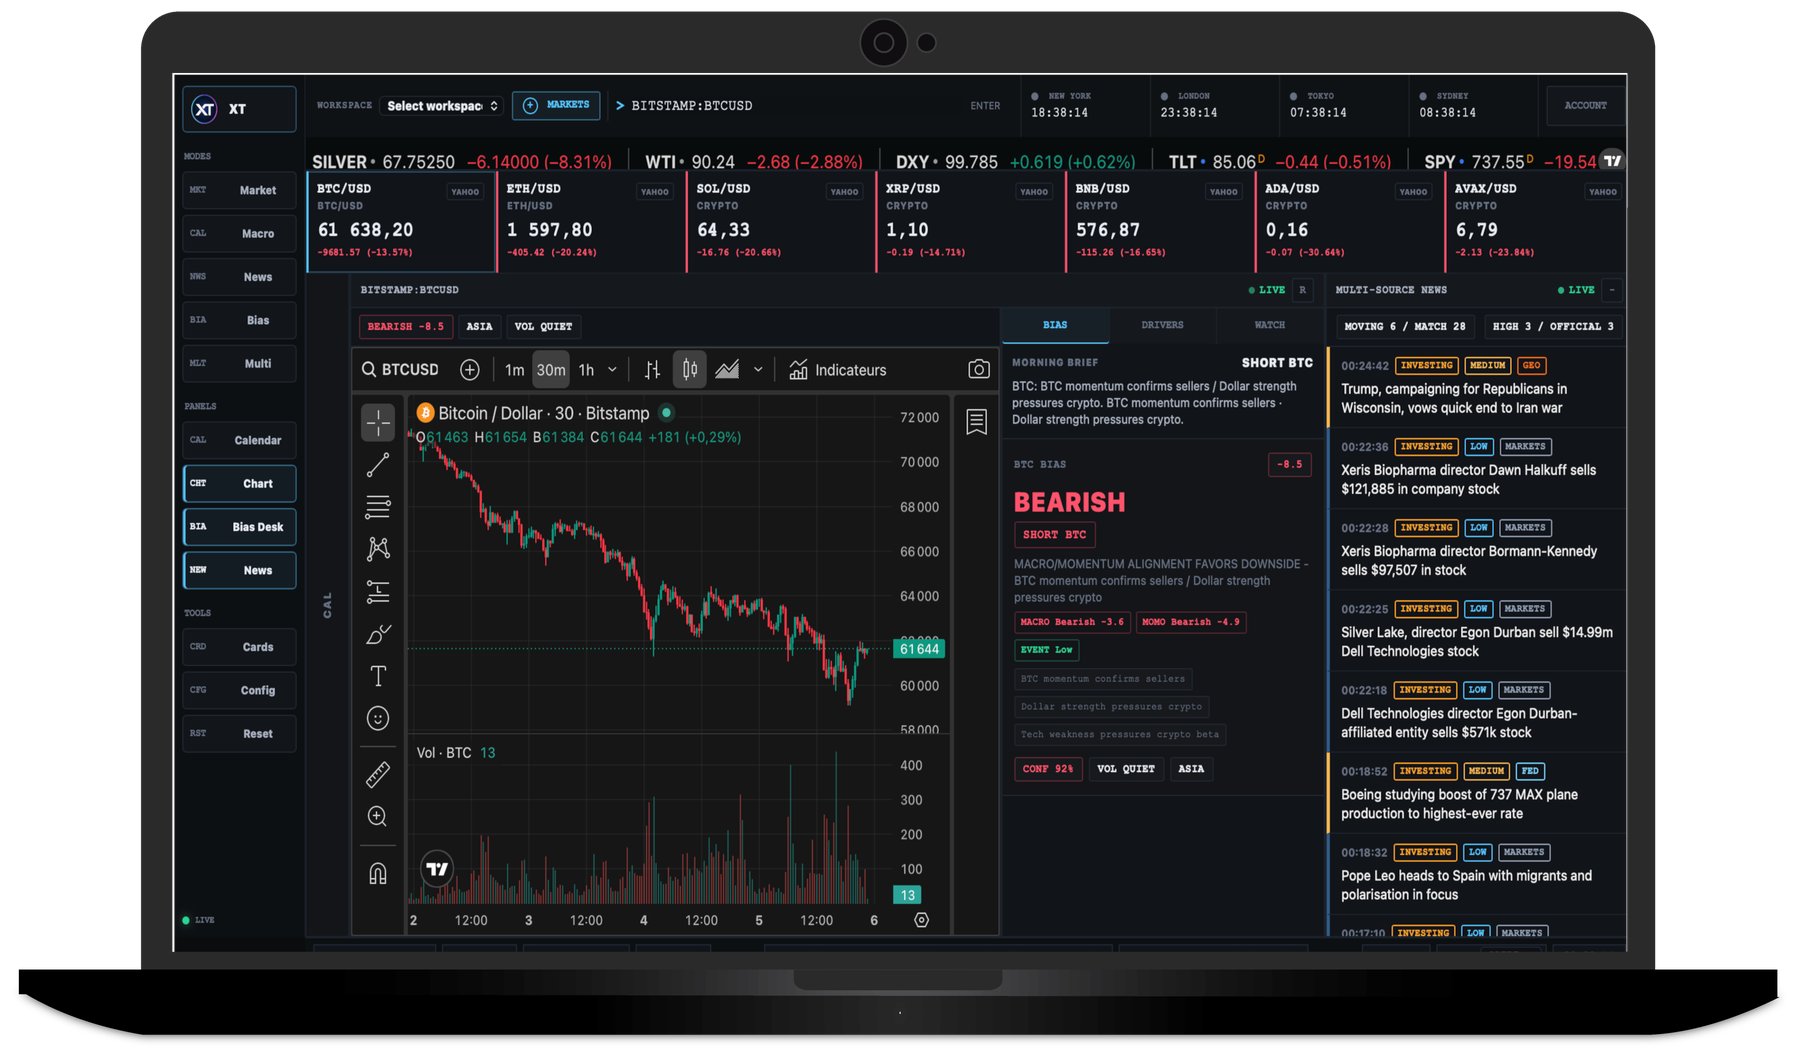Select the News mode under Modes
Image resolution: width=1800 pixels, height=1059 pixels.
click(x=240, y=277)
